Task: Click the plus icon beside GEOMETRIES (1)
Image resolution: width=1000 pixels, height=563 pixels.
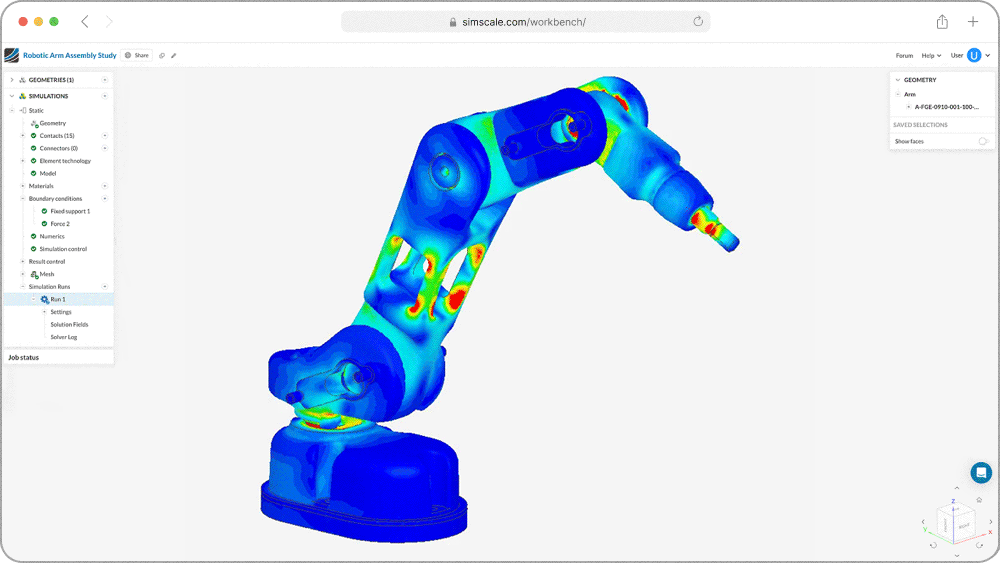Action: click(x=105, y=80)
